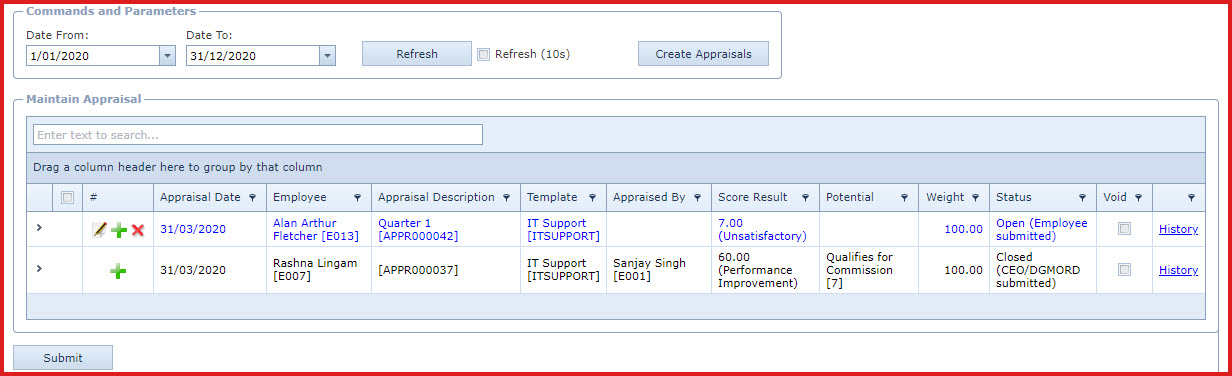Image resolution: width=1232 pixels, height=376 pixels.
Task: Tick Void checkbox for Alan Arthur Fletcher
Action: tap(1125, 229)
